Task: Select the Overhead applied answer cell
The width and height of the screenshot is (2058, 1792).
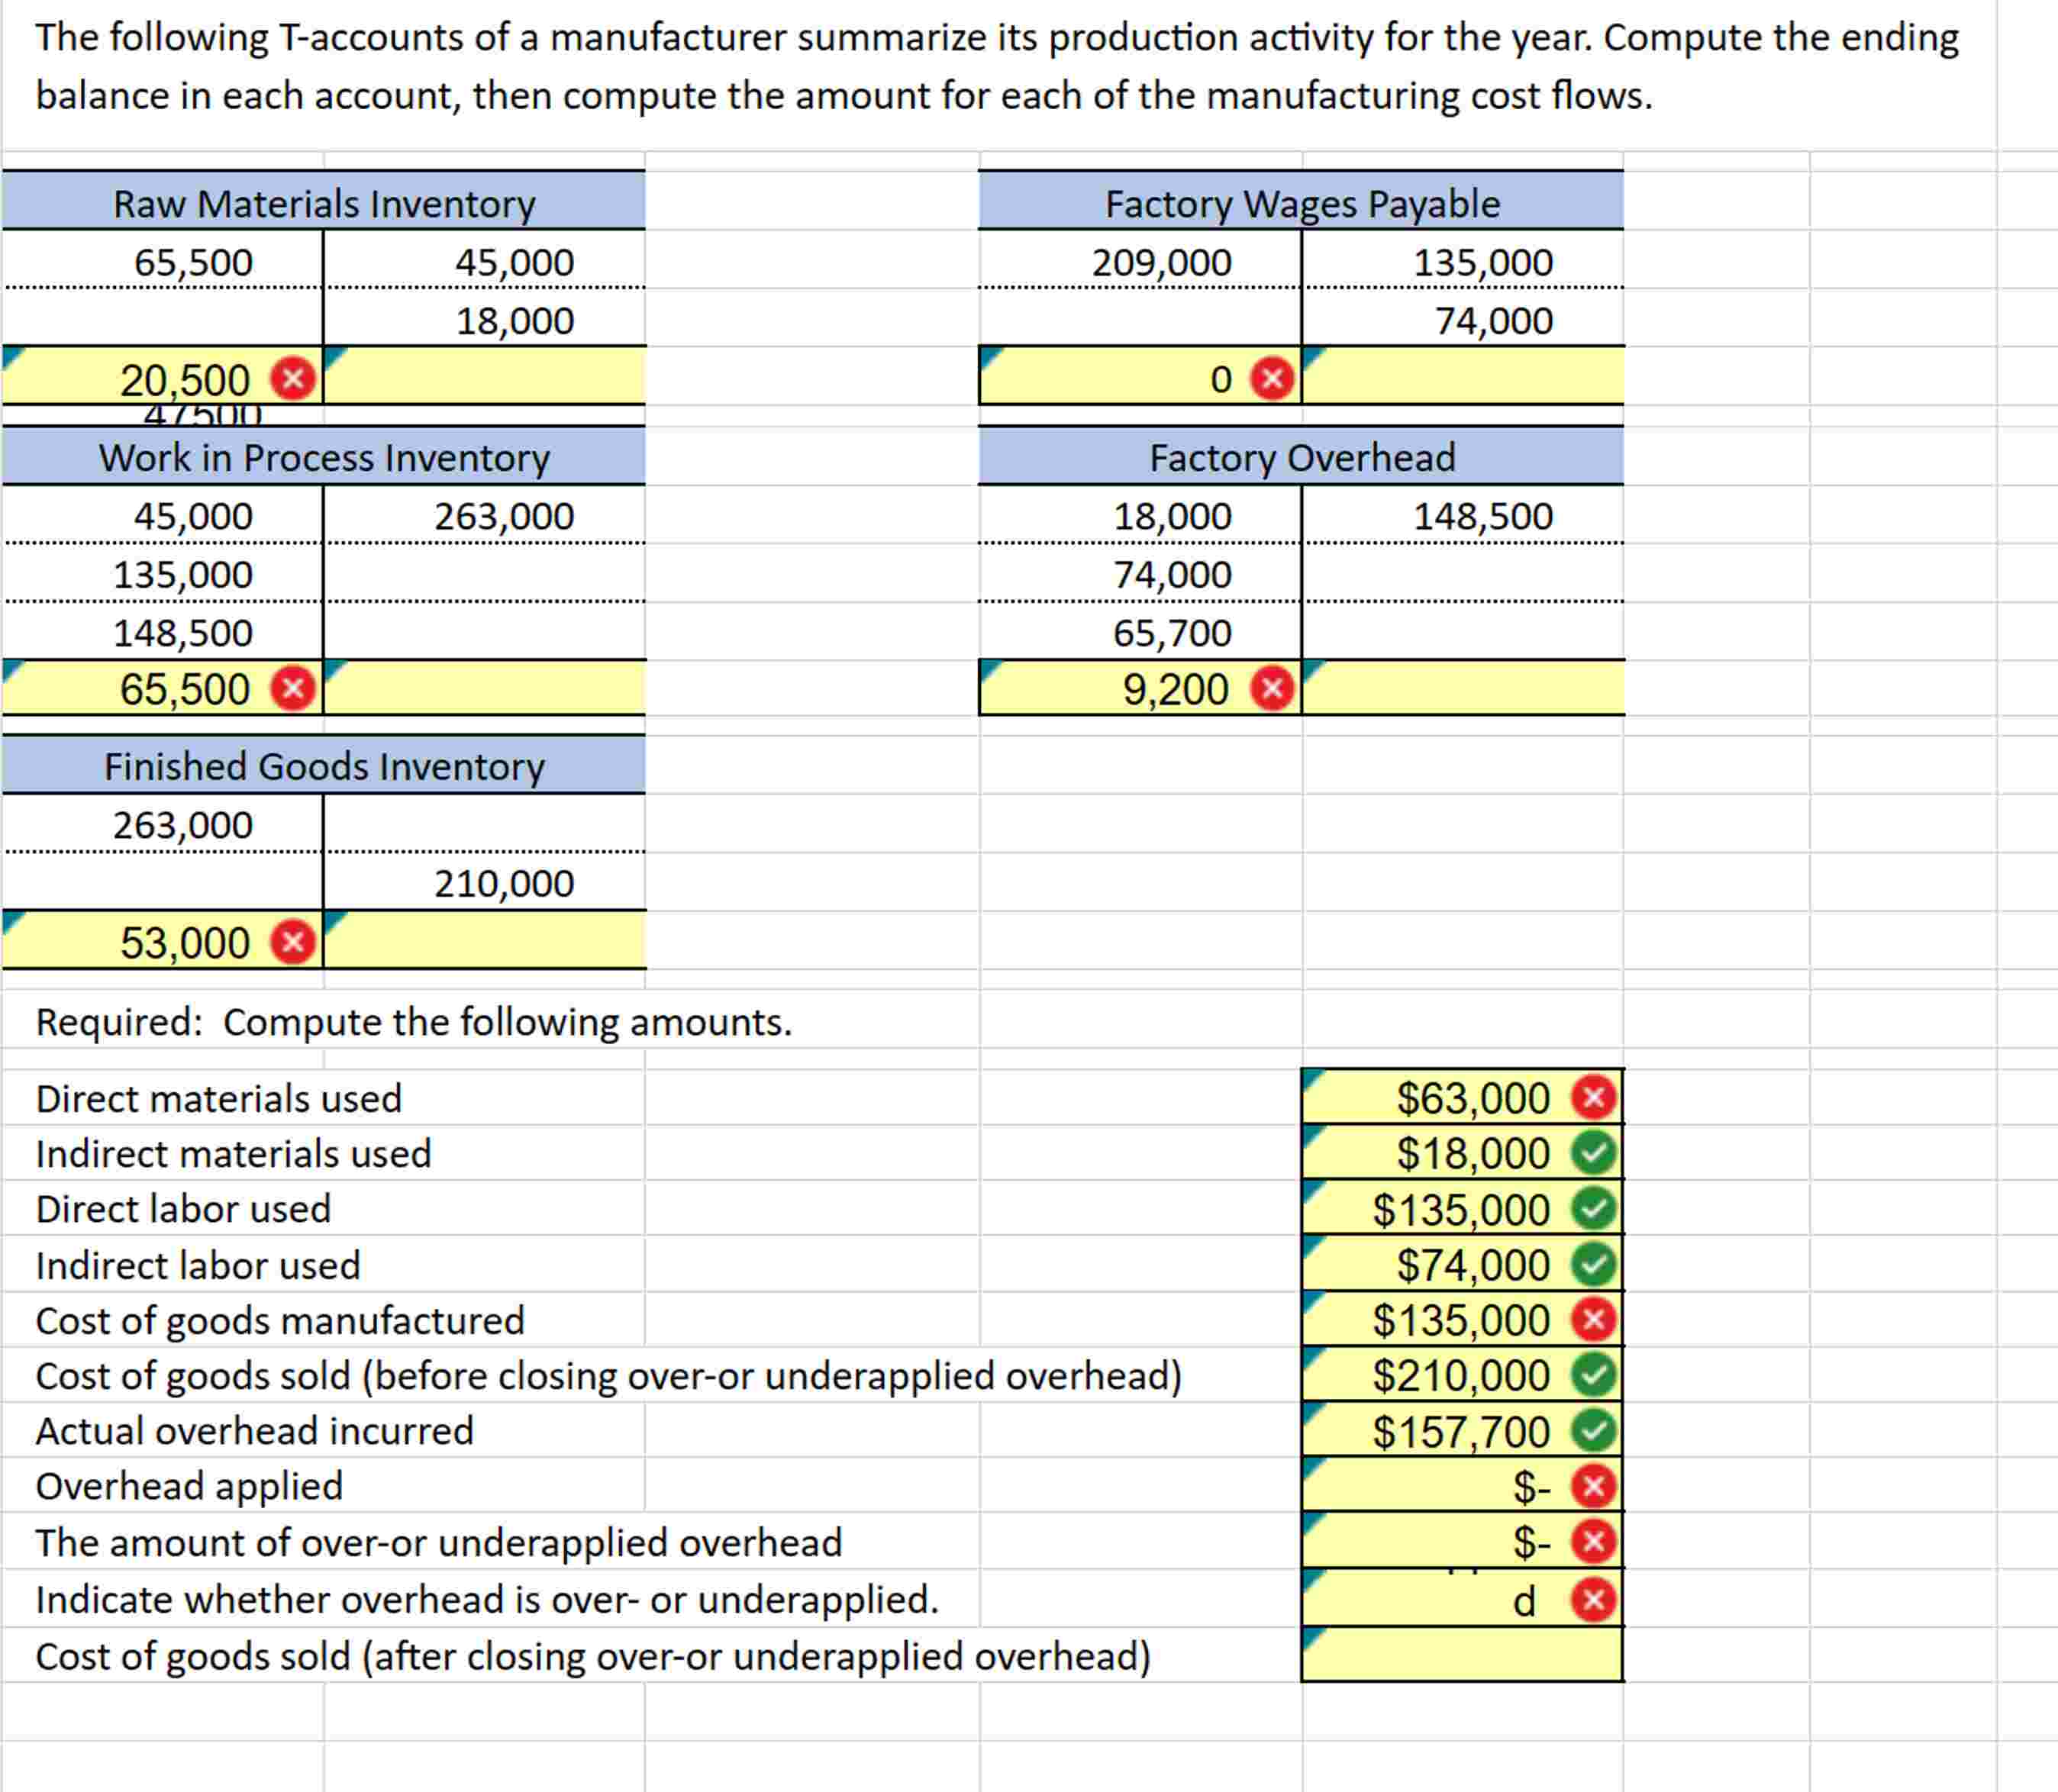Action: pyautogui.click(x=1440, y=1486)
